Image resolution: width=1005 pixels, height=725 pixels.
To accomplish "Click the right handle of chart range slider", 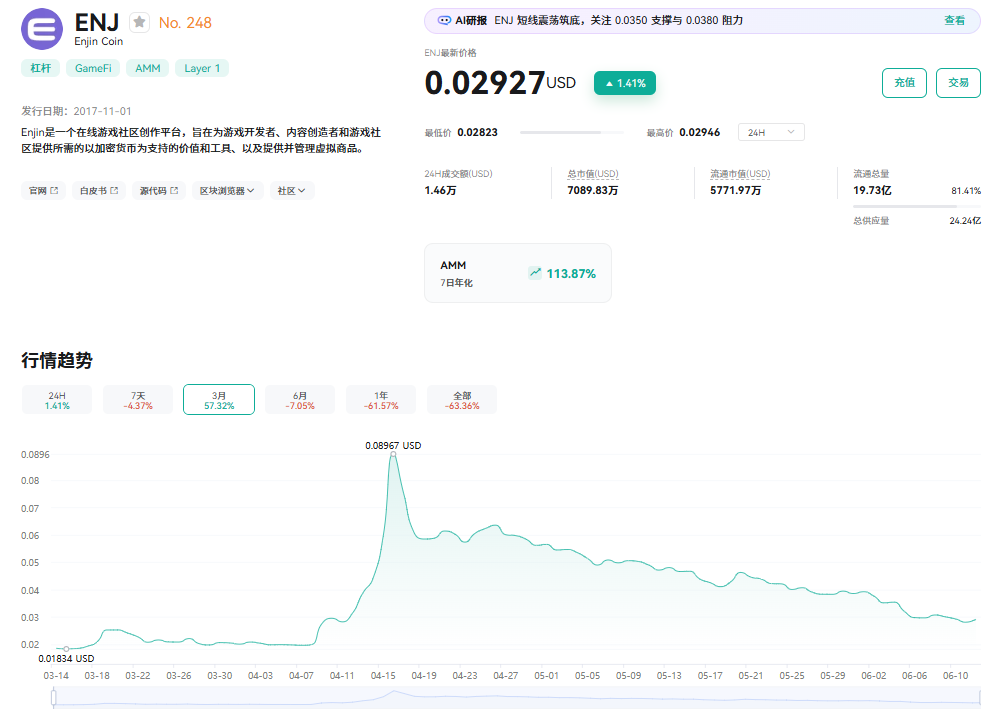I will tap(980, 697).
